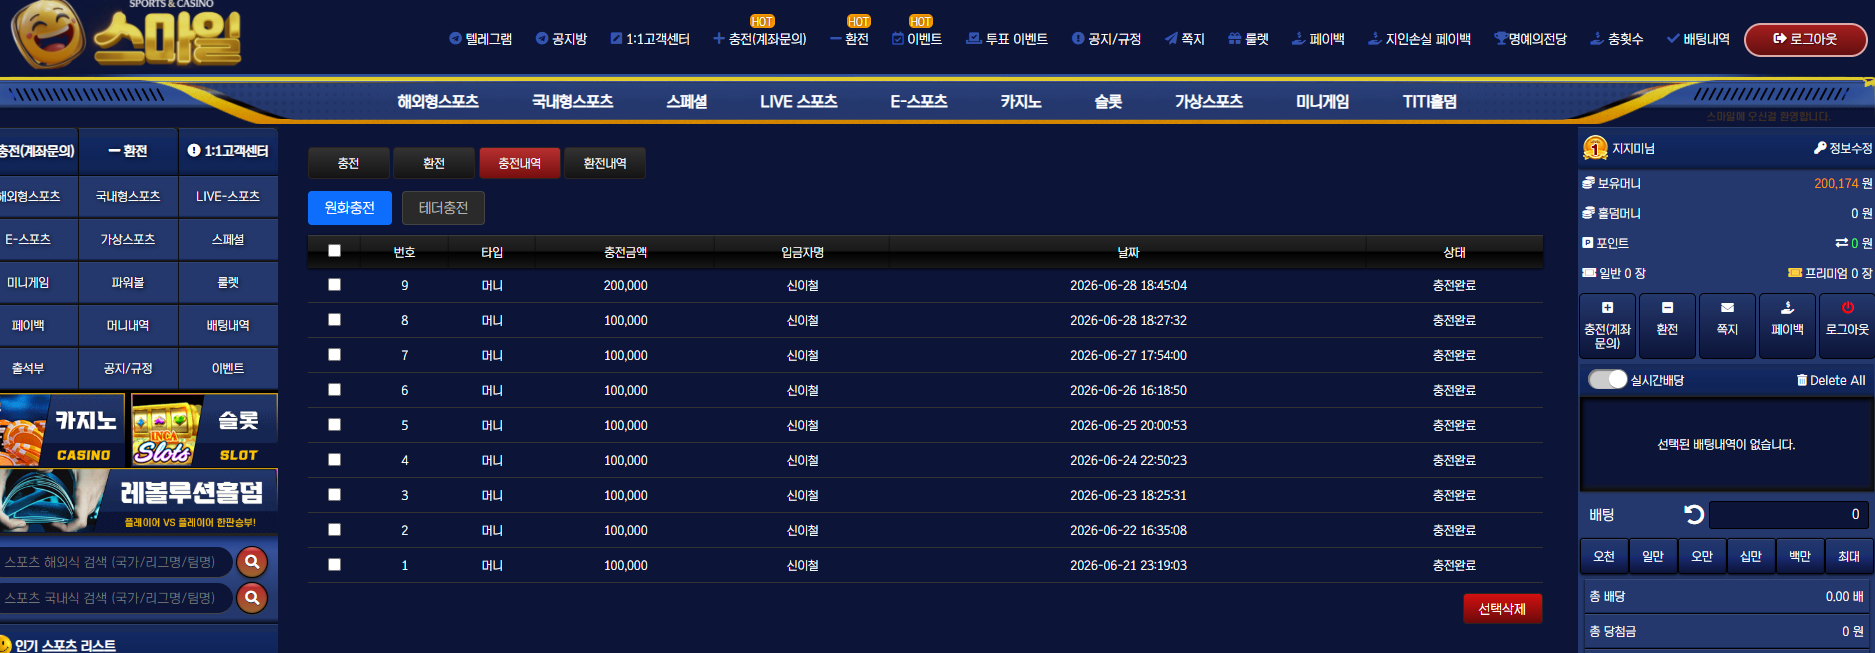Screen dimensions: 1875x653
Task: Click the 로그아웃 button in top header
Action: point(1805,39)
